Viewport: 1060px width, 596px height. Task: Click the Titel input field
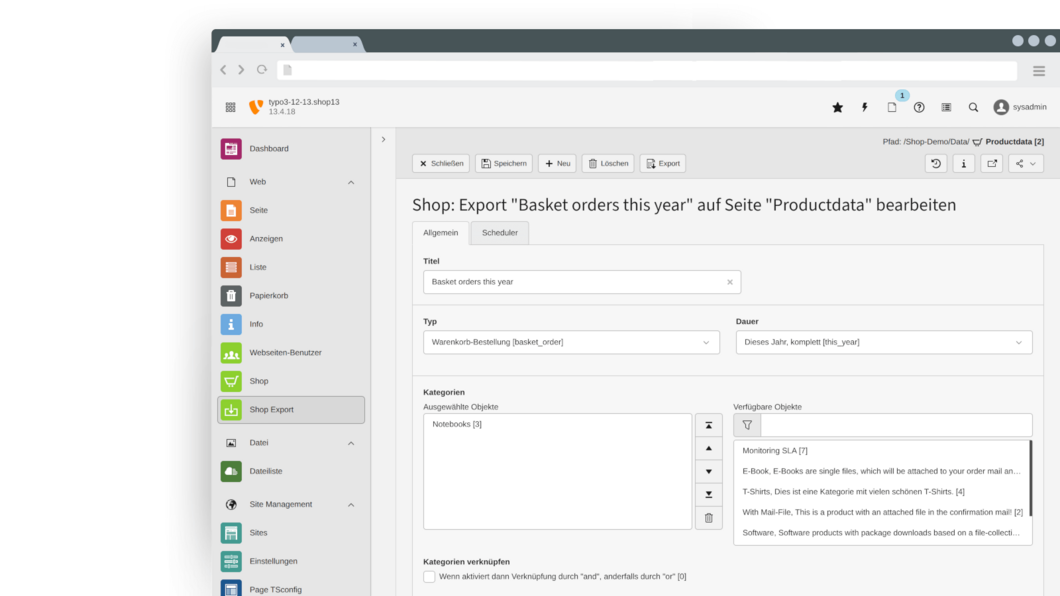[x=575, y=282]
